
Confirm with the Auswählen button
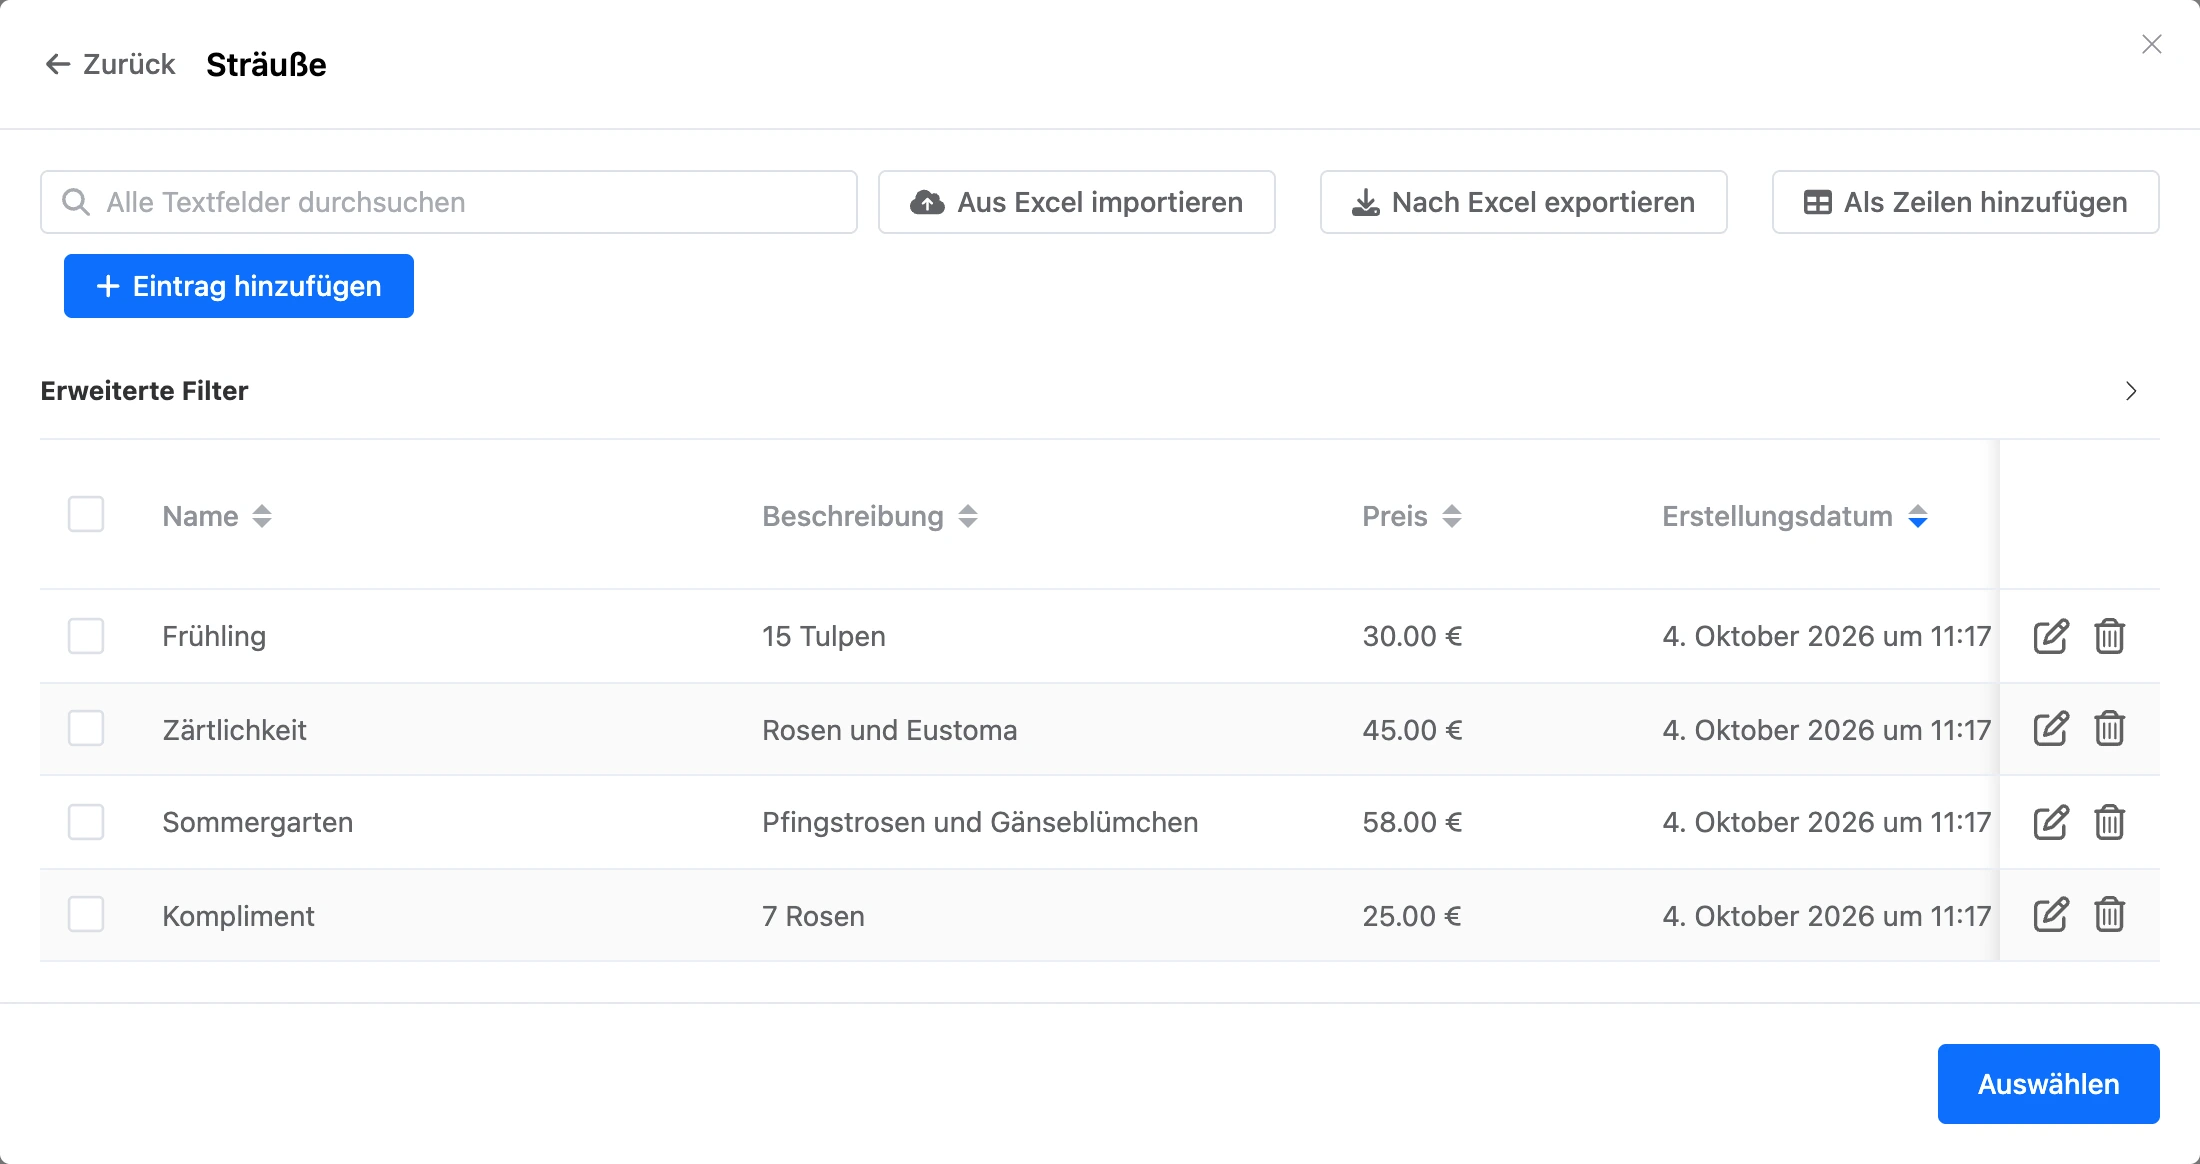click(2049, 1084)
